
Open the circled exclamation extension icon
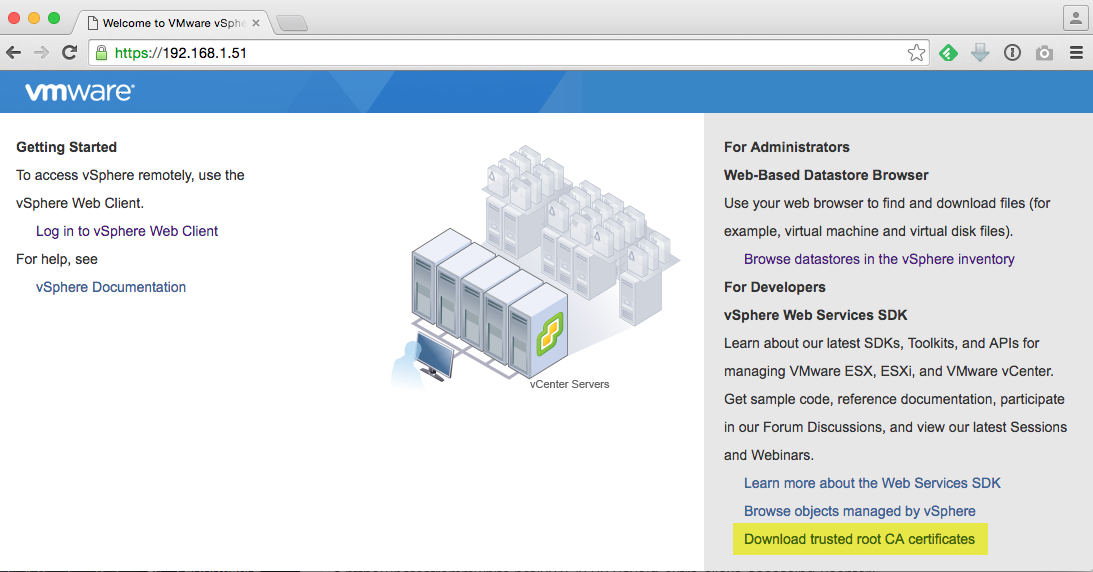[x=1012, y=53]
